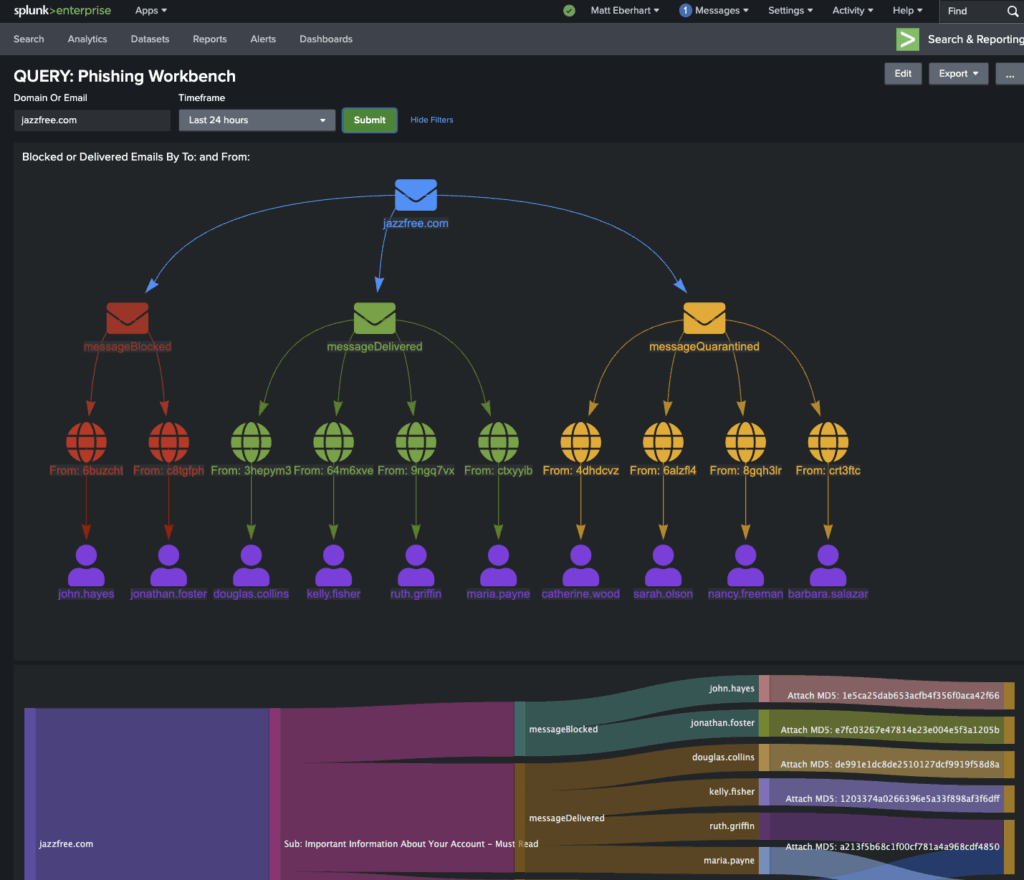Click the purple user icon for john.hayes
The image size is (1024, 880).
pos(85,565)
